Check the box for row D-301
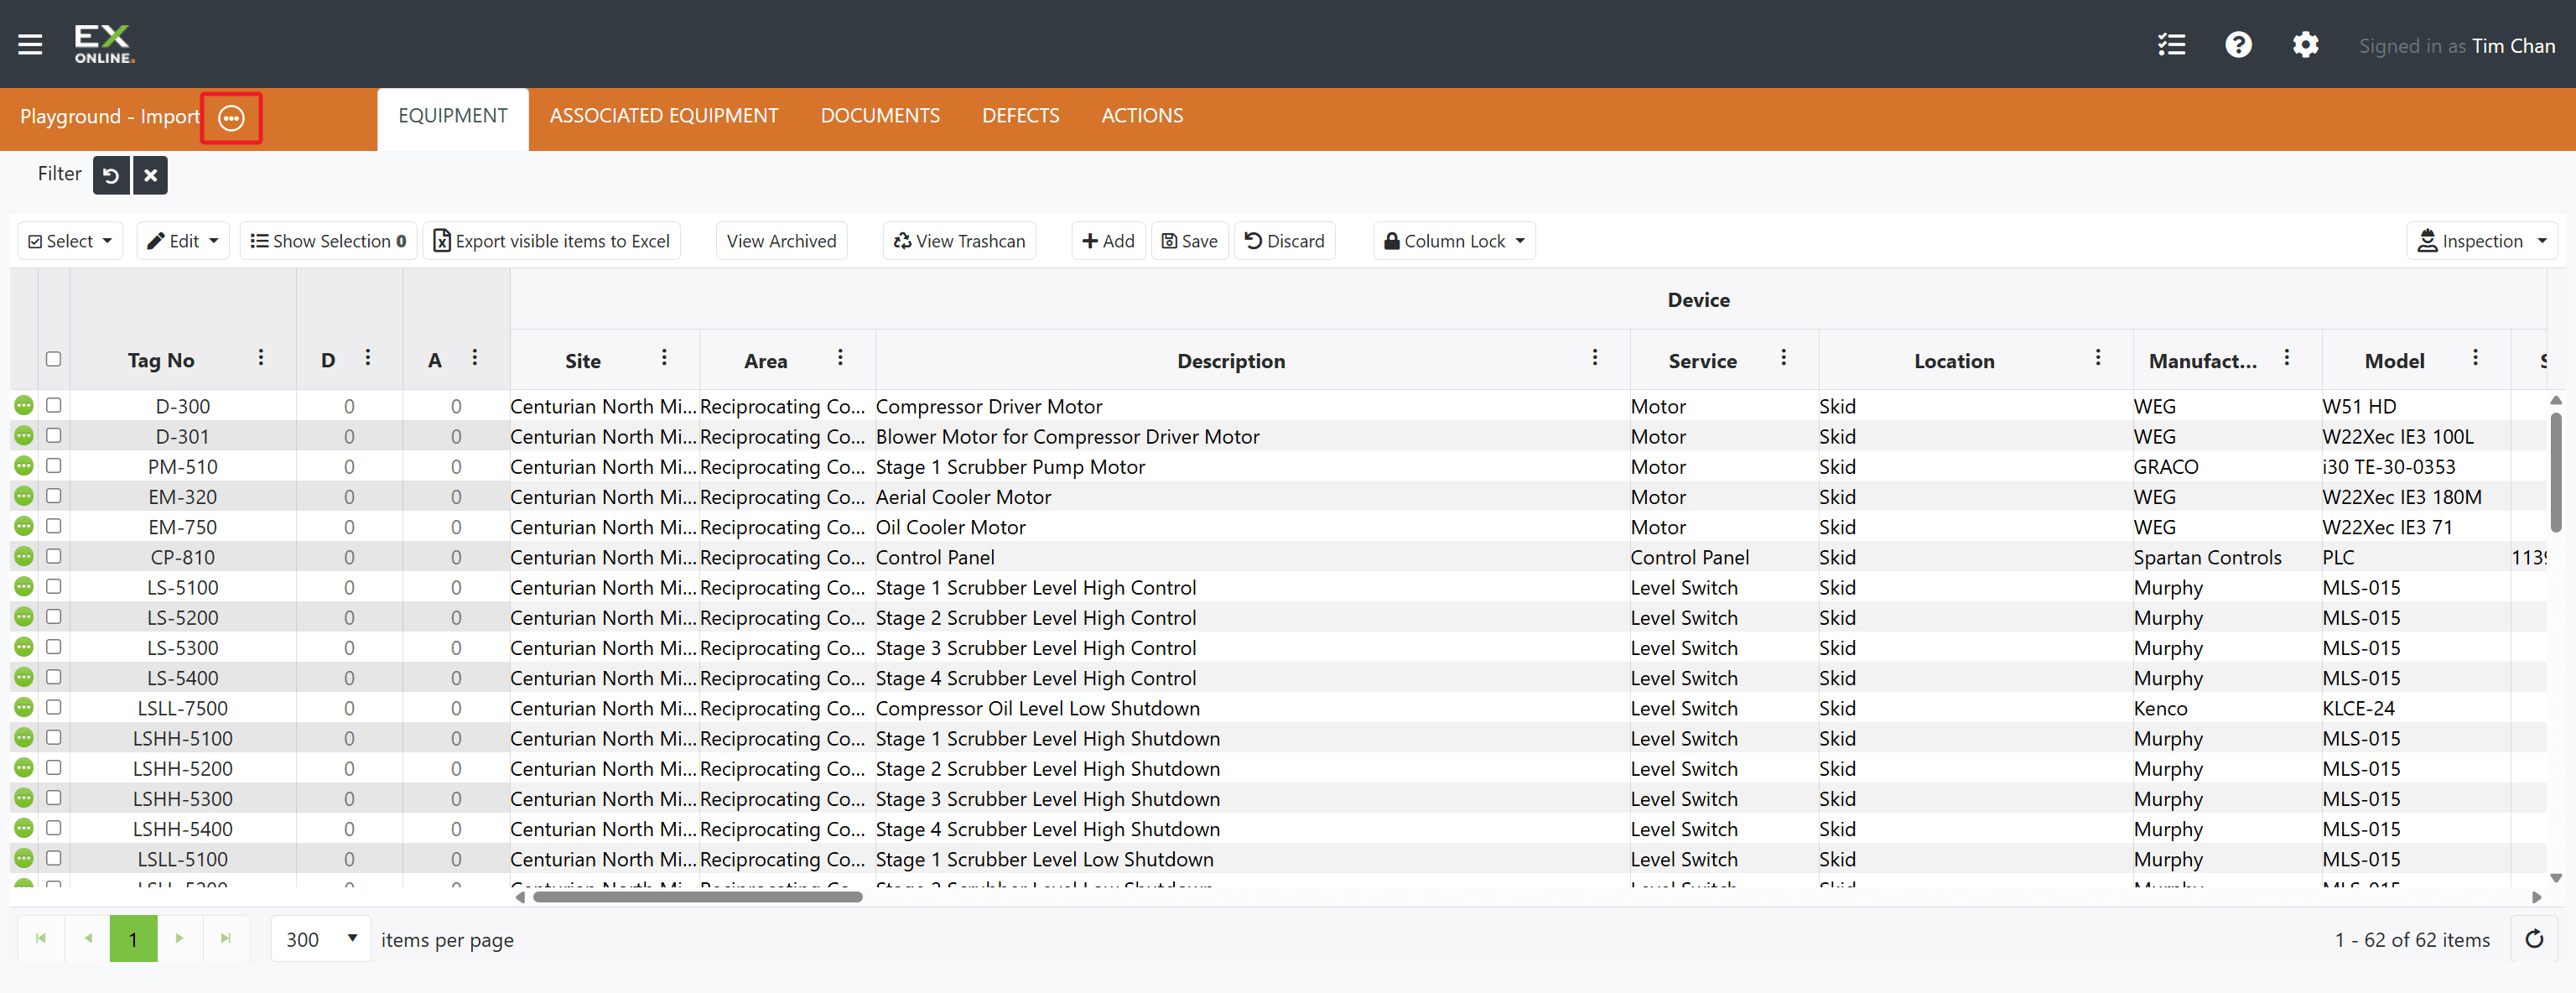The height and width of the screenshot is (993, 2576). [x=54, y=436]
